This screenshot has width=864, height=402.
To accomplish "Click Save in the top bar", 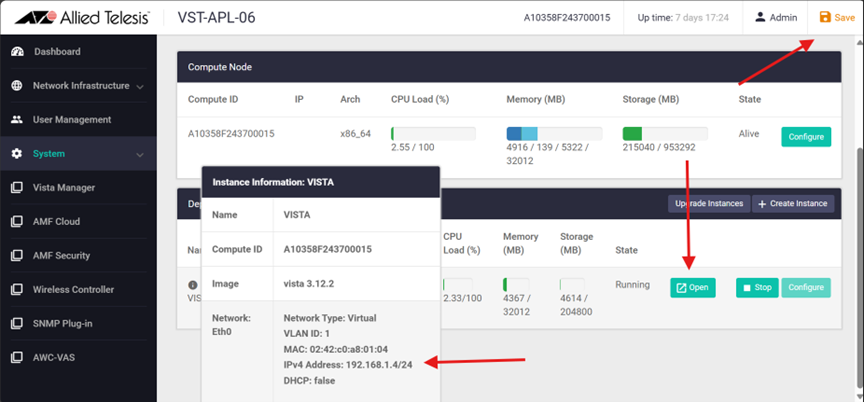I will pos(837,18).
